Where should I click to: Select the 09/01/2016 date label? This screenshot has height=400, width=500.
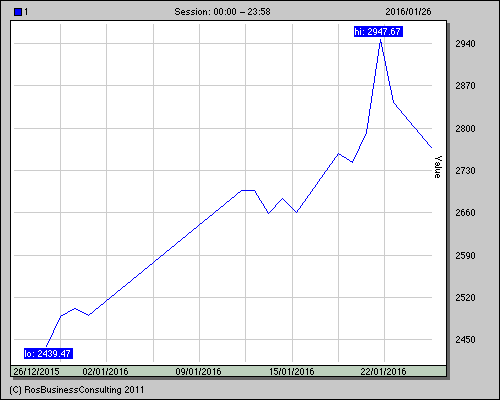pos(198,371)
